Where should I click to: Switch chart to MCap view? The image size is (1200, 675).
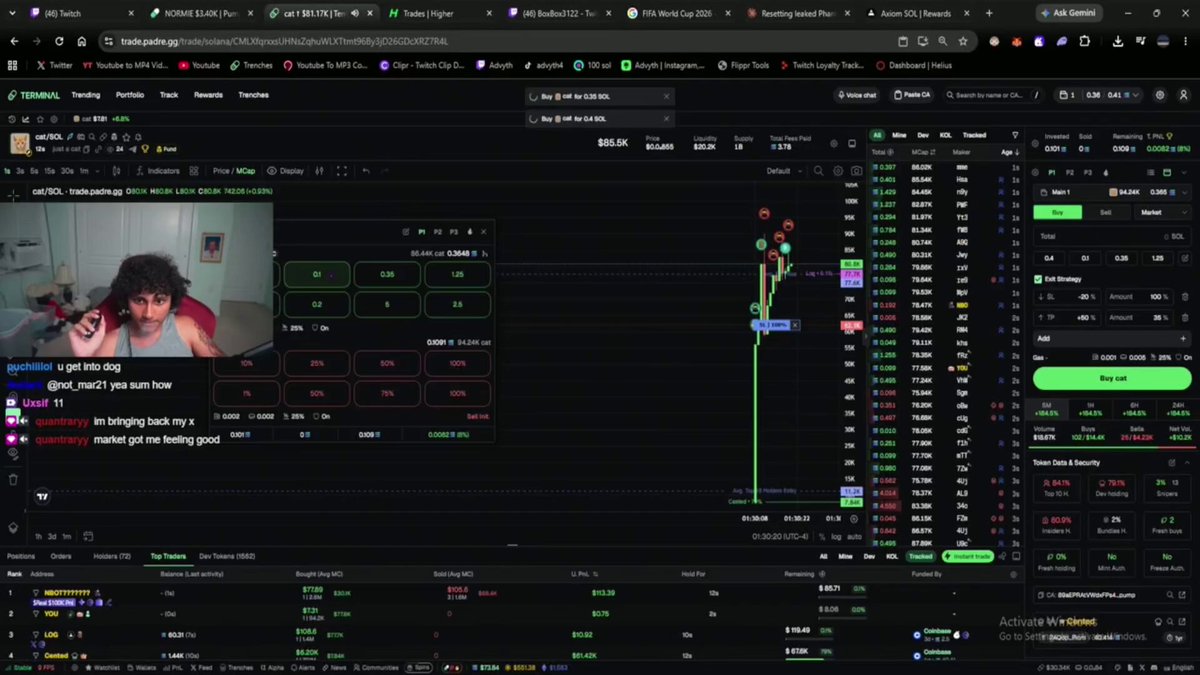[245, 171]
